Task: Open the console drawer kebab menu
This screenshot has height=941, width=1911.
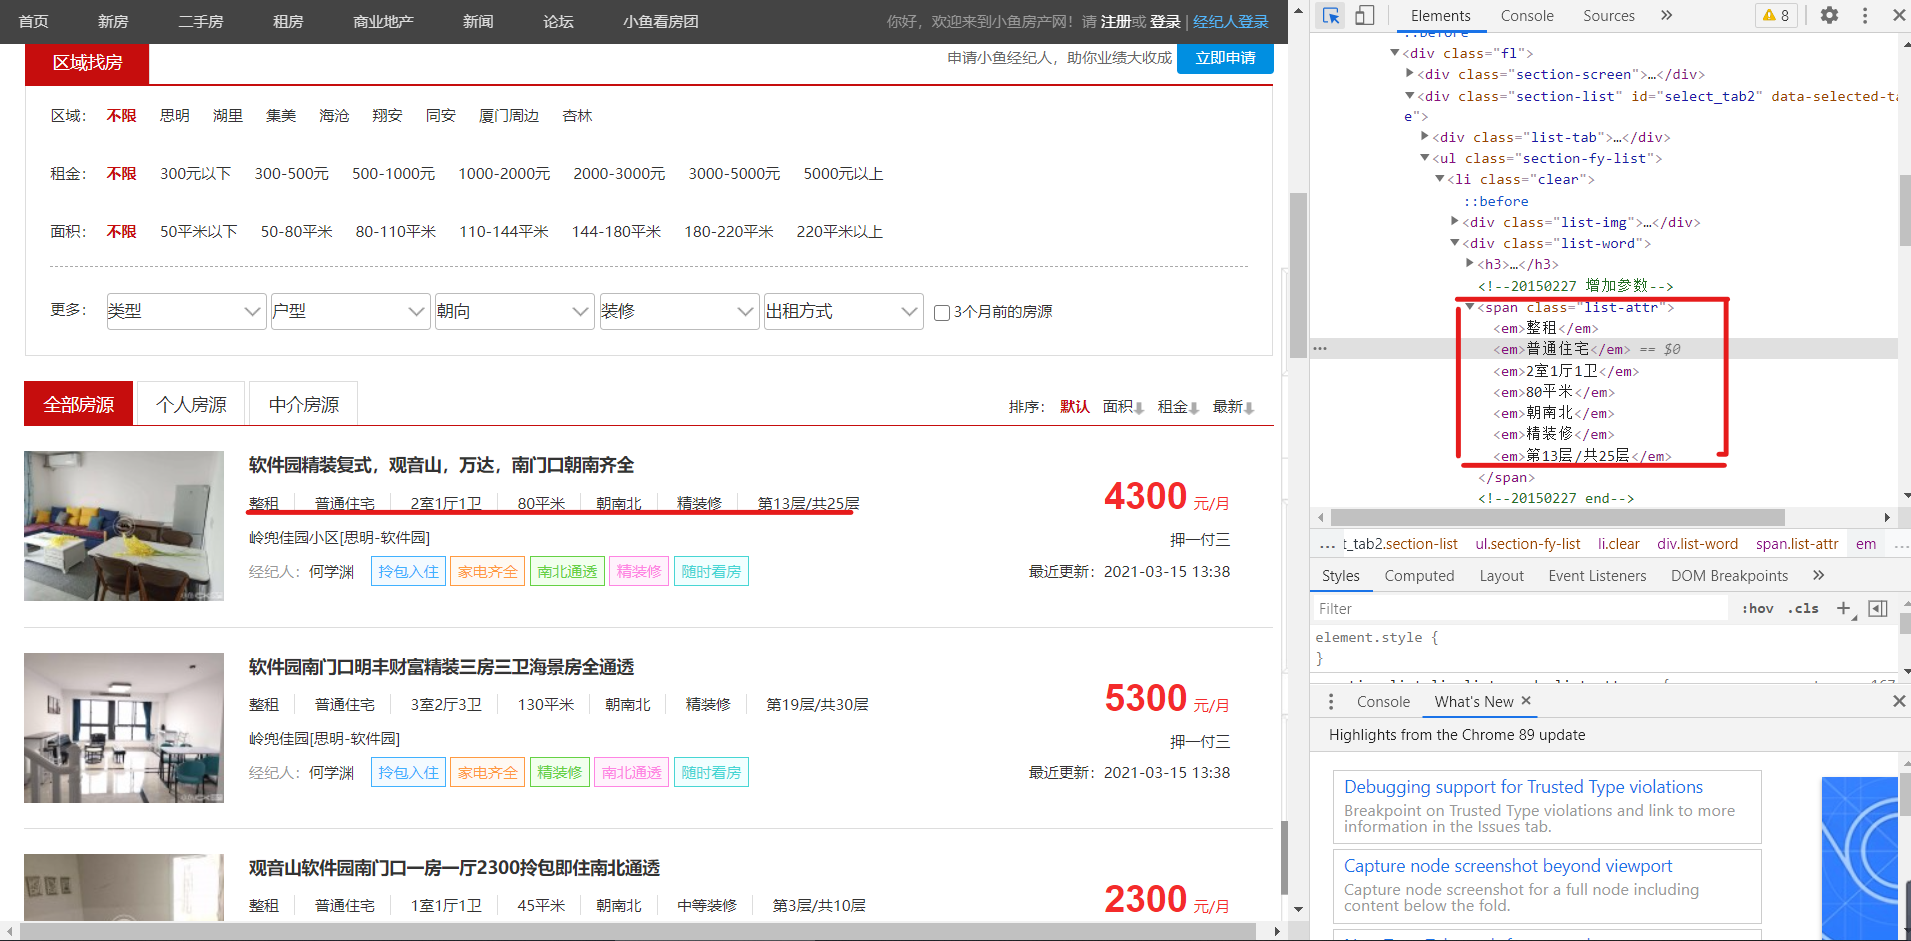Action: pos(1330,701)
